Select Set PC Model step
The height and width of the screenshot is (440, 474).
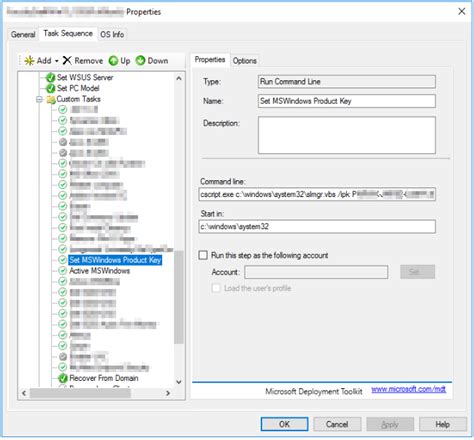[x=78, y=88]
